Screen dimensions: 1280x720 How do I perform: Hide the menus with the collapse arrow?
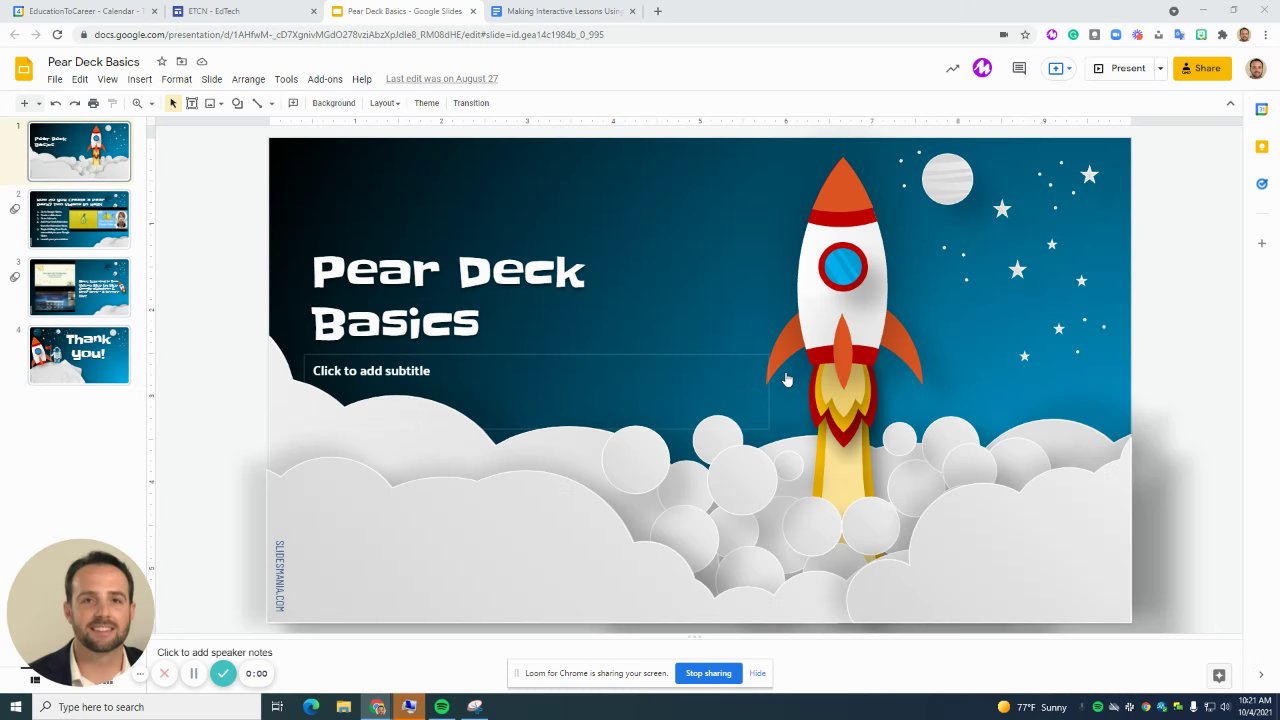click(x=1230, y=103)
